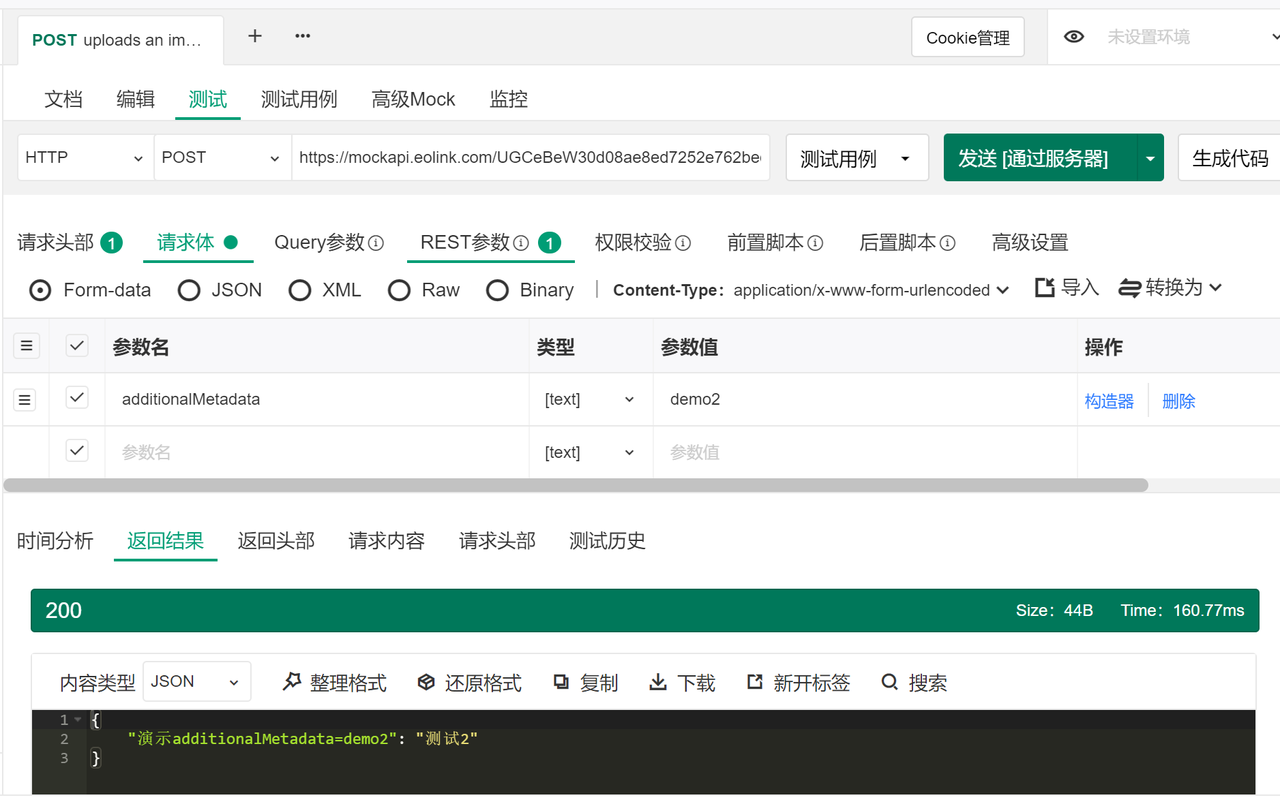The width and height of the screenshot is (1280, 804).
Task: Click the request URL input field
Action: [531, 157]
